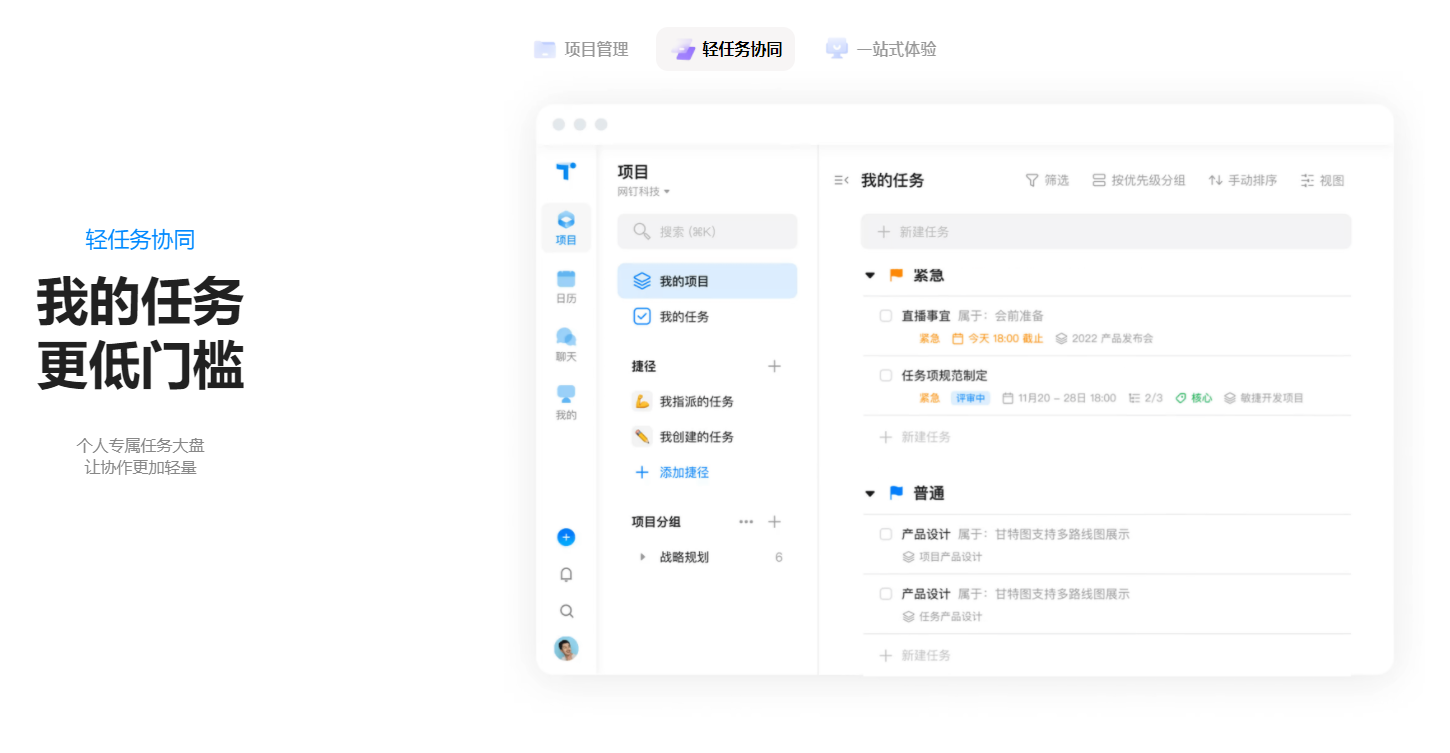Click the blue plus create button in sidebar
Viewport: 1450px width, 753px height.
pos(566,537)
